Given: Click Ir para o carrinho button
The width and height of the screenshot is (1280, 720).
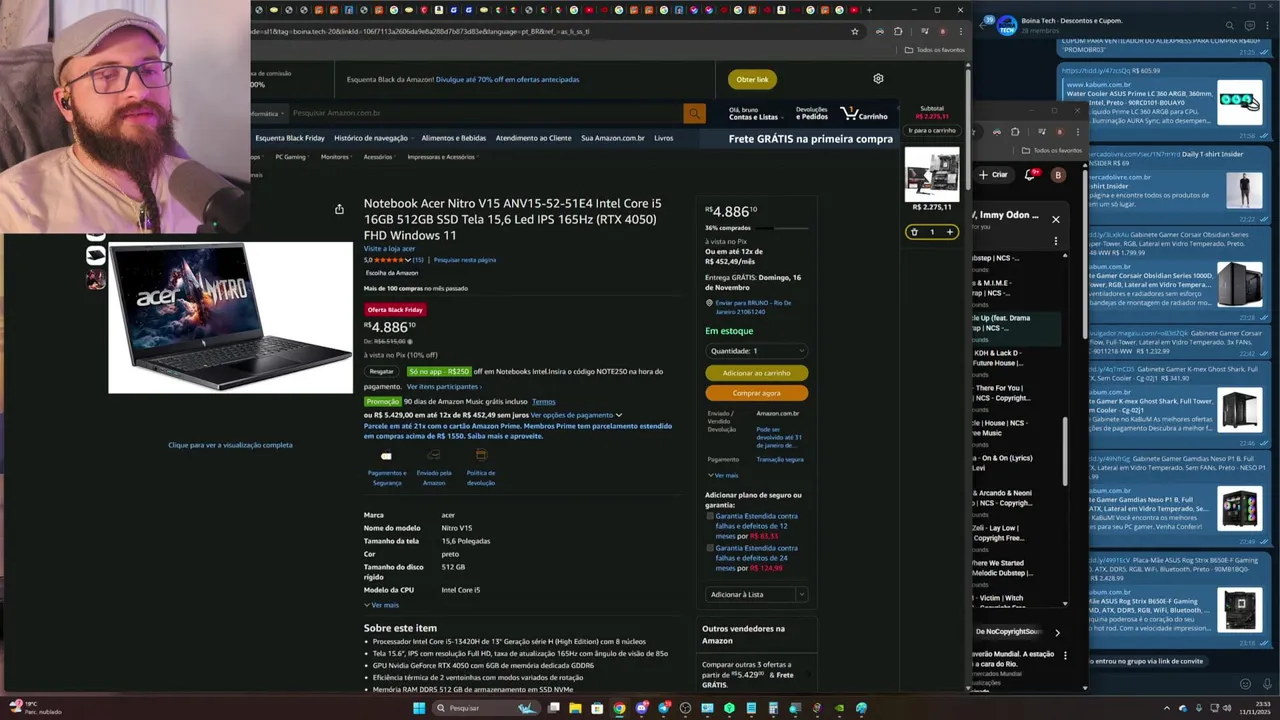Looking at the screenshot, I should (x=931, y=130).
